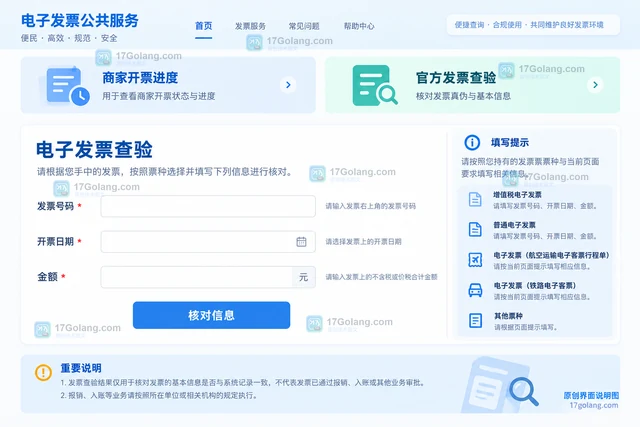Click the 用于查看商家开票状态与进度 description
Screen dimensions: 640x427
(x=159, y=96)
